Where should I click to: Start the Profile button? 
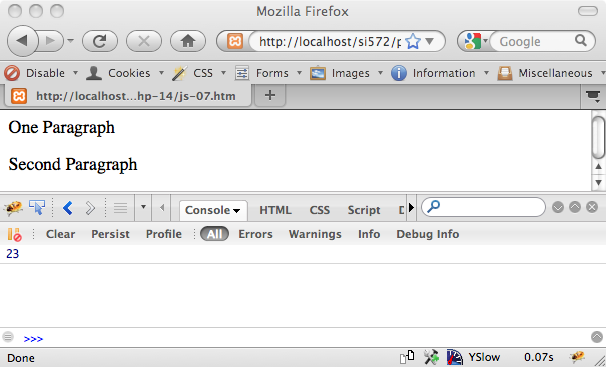tap(164, 234)
